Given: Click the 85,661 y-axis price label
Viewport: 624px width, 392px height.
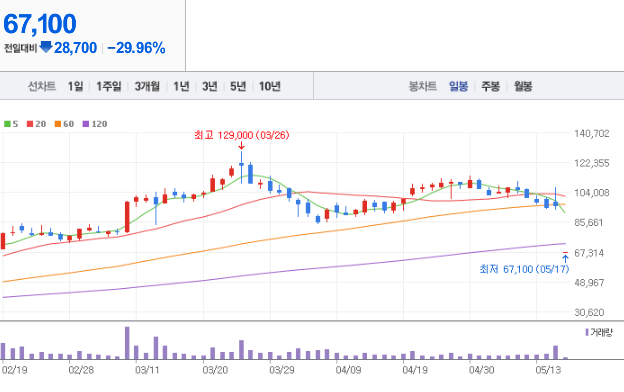Looking at the screenshot, I should [589, 223].
